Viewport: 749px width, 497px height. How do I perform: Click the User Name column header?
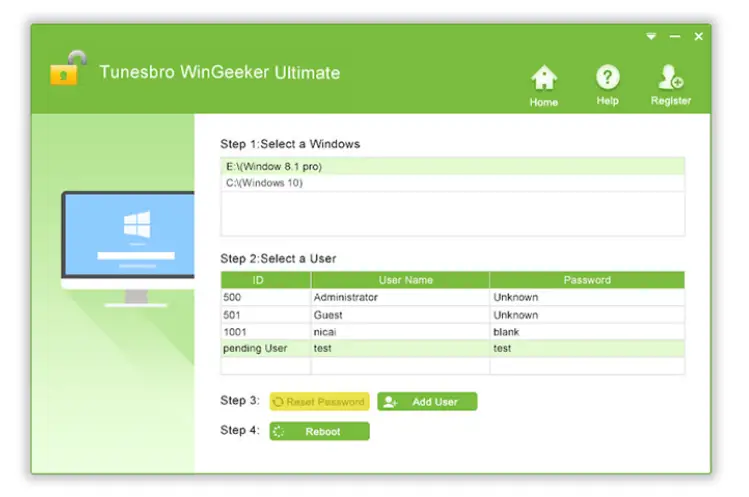point(400,280)
